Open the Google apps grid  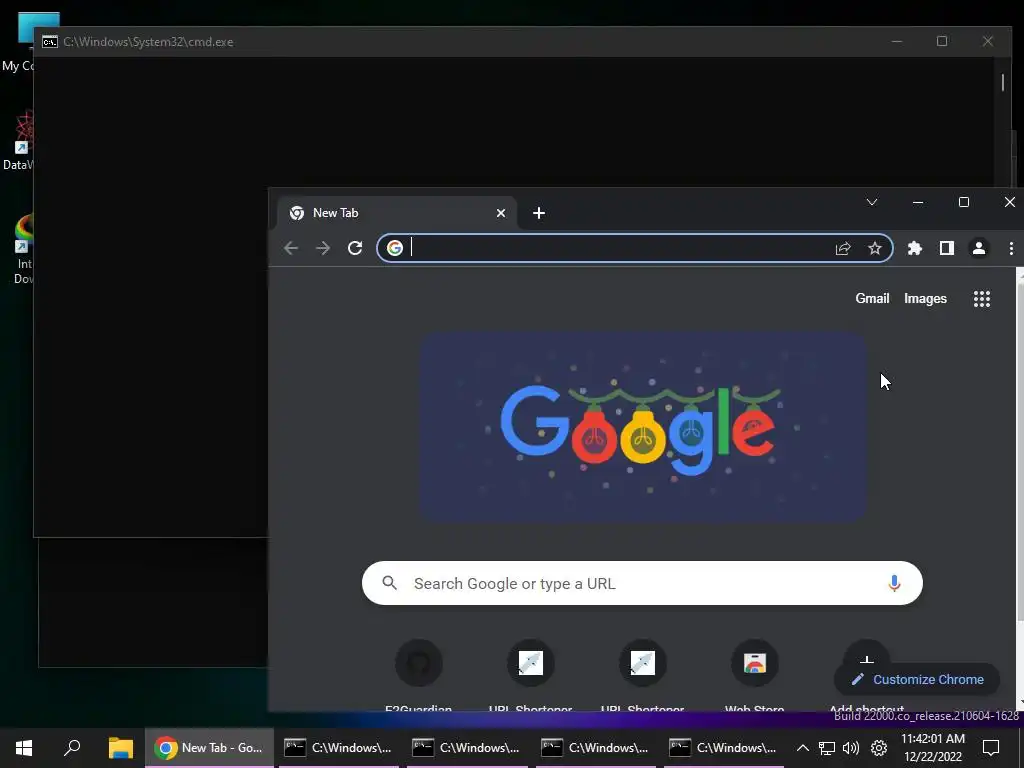982,299
